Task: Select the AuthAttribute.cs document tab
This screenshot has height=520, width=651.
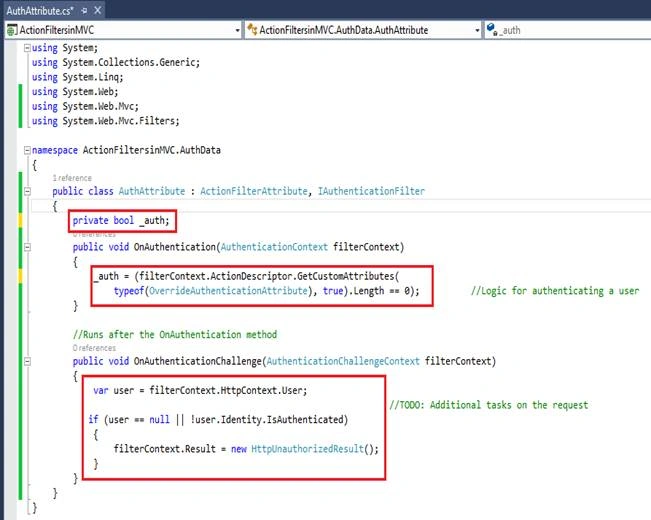Action: click(x=40, y=11)
